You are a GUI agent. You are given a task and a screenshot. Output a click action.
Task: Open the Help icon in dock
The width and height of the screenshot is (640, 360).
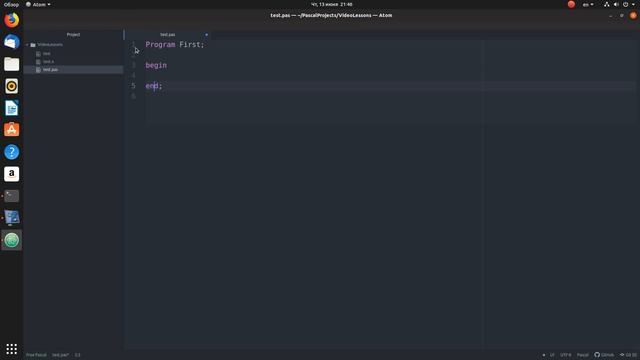click(11, 152)
